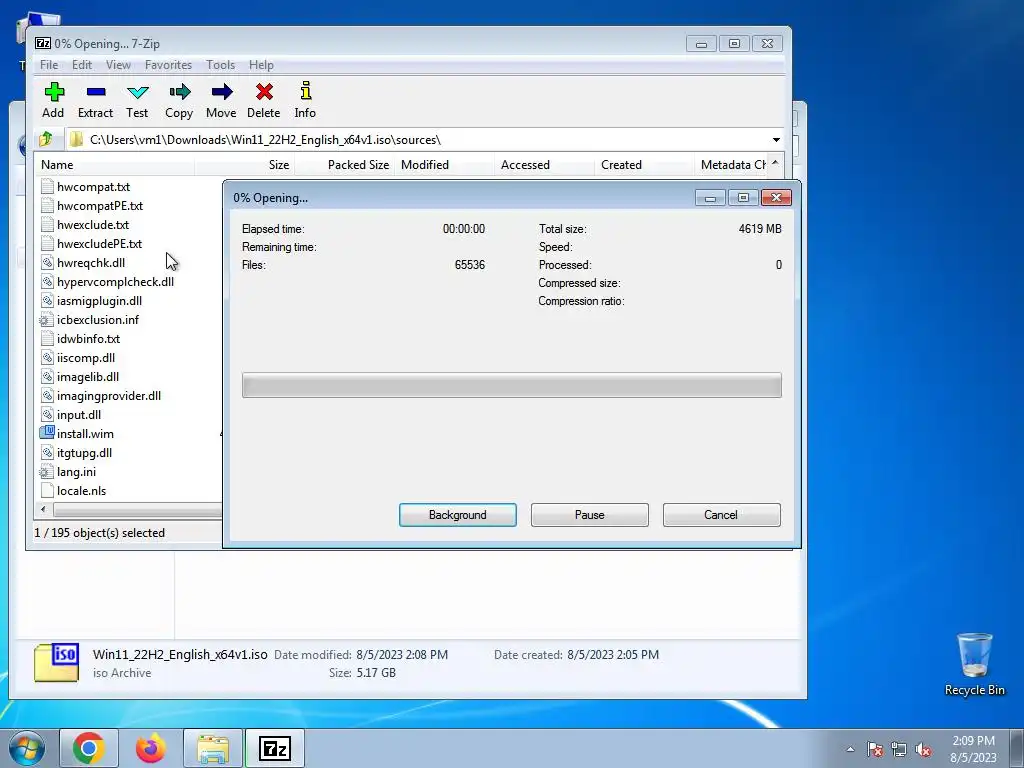1024x768 pixels.
Task: Open the Help menu
Action: (261, 65)
